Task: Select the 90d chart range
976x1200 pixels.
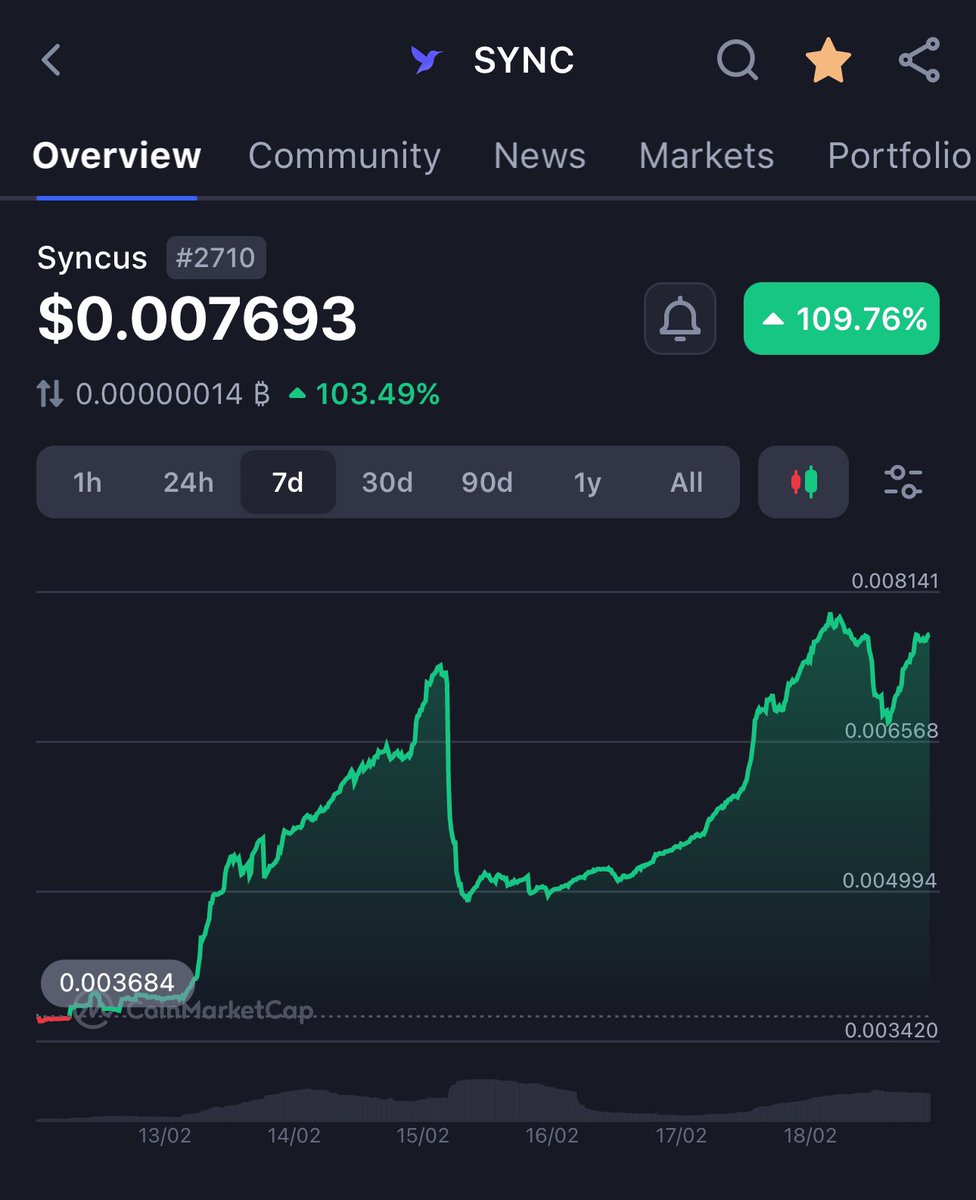Action: [x=487, y=482]
